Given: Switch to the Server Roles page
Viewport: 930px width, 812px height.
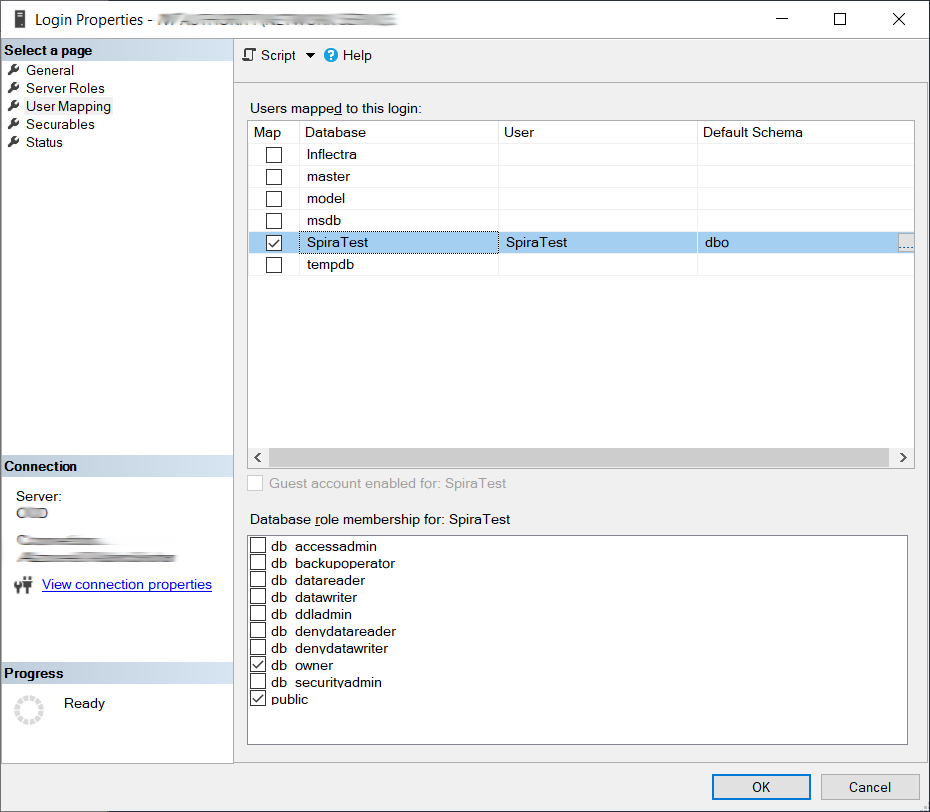Looking at the screenshot, I should click(65, 88).
